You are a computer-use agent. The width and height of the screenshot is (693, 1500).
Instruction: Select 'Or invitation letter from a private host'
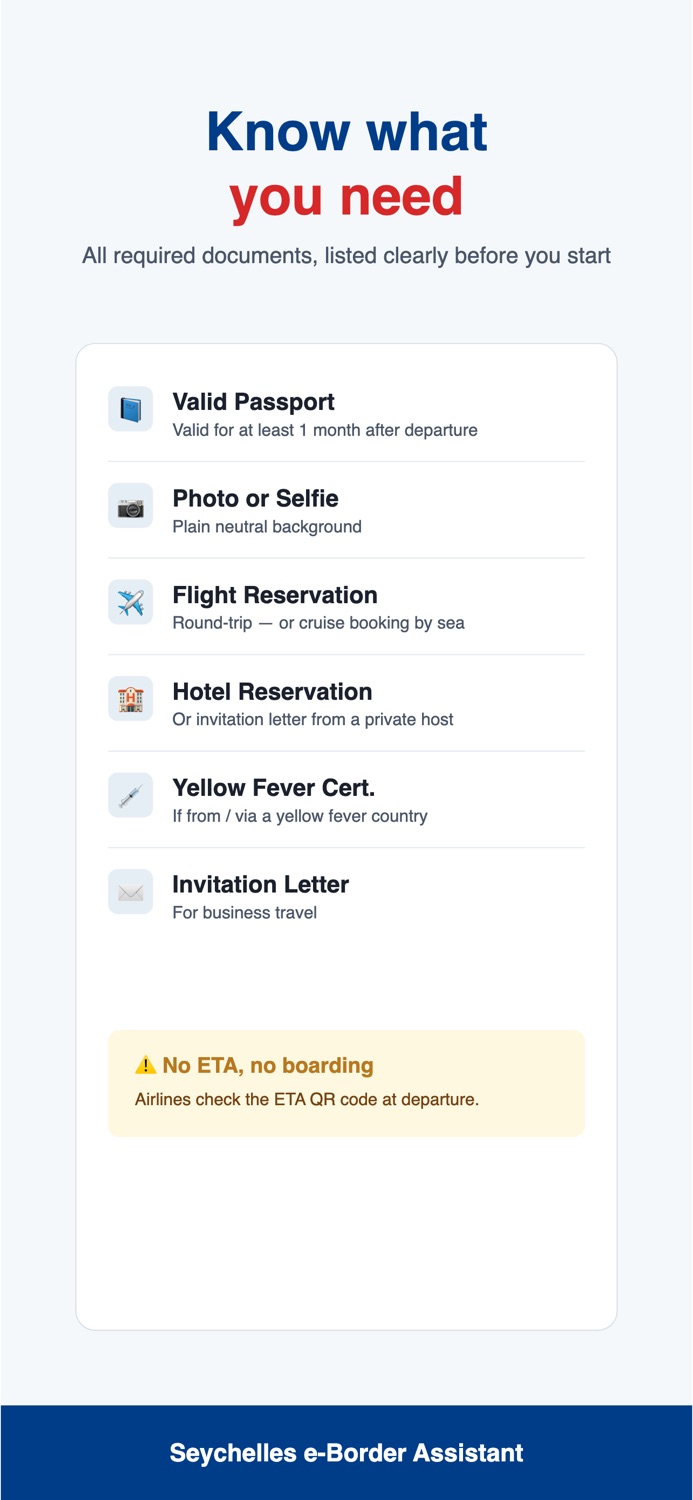313,719
